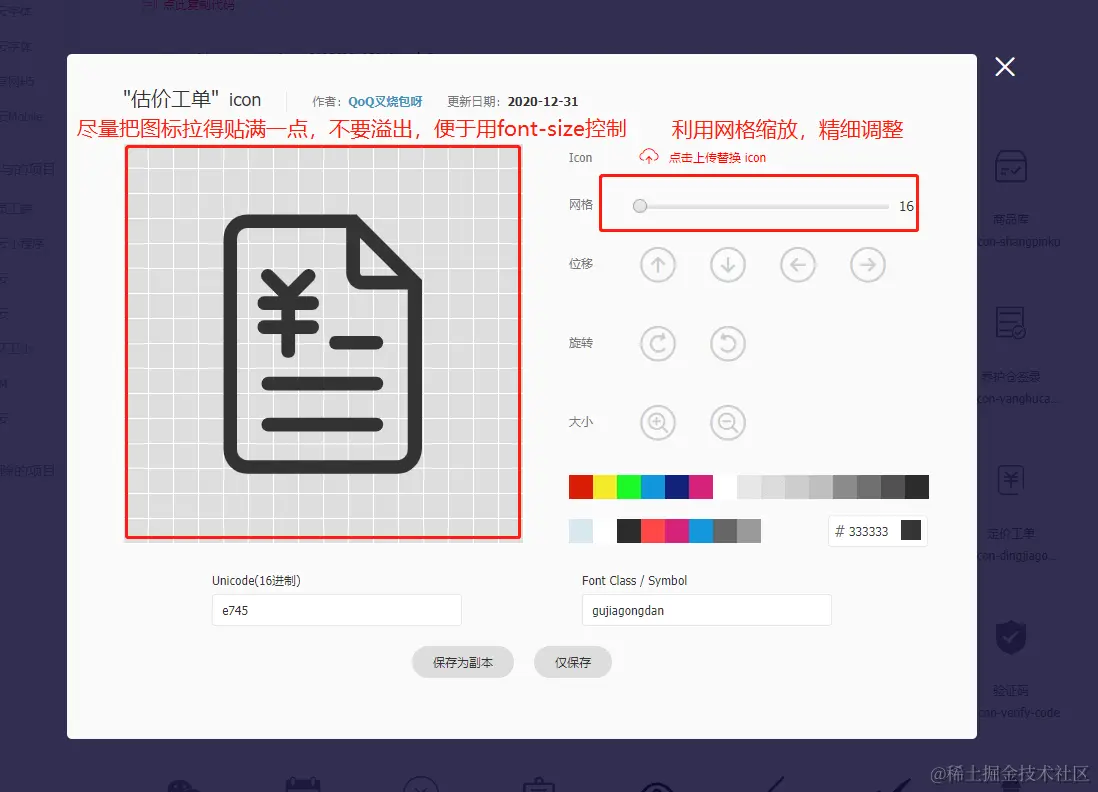1098x792 pixels.
Task: Pick the yellow color swatch
Action: click(x=605, y=487)
